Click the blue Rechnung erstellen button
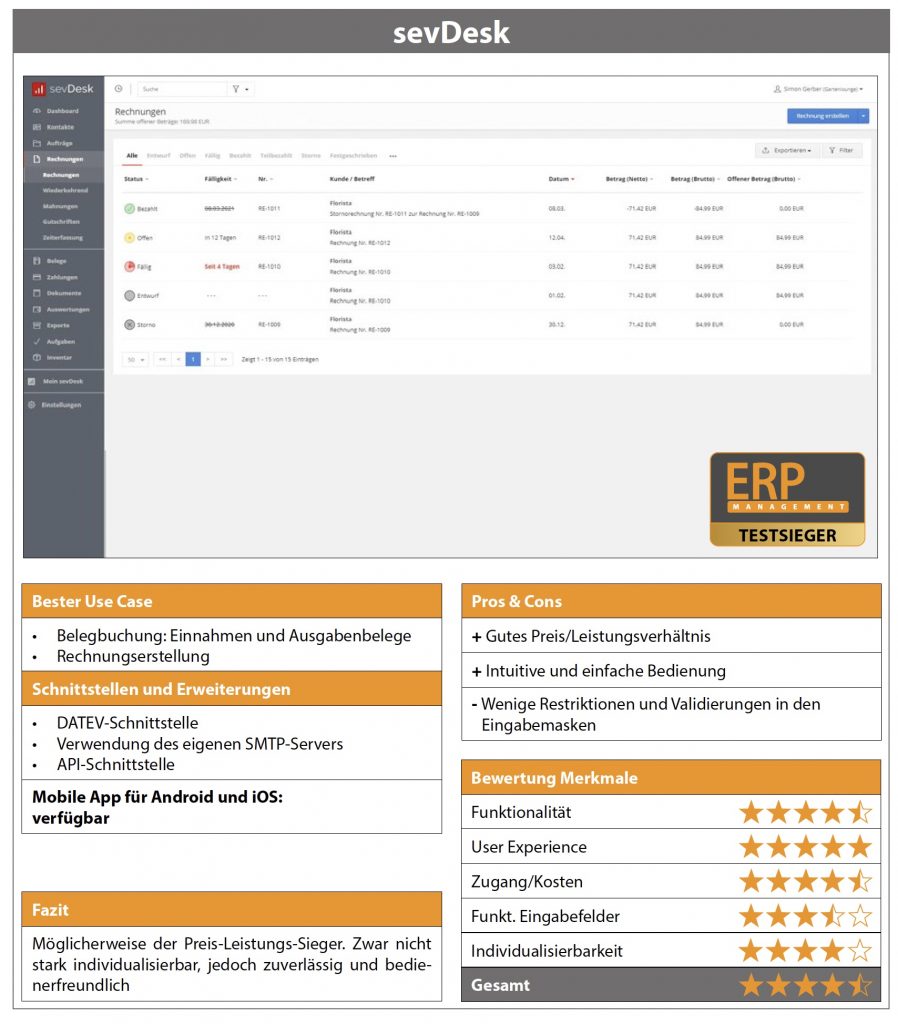Viewport: 898px width, 1024px height. click(822, 116)
